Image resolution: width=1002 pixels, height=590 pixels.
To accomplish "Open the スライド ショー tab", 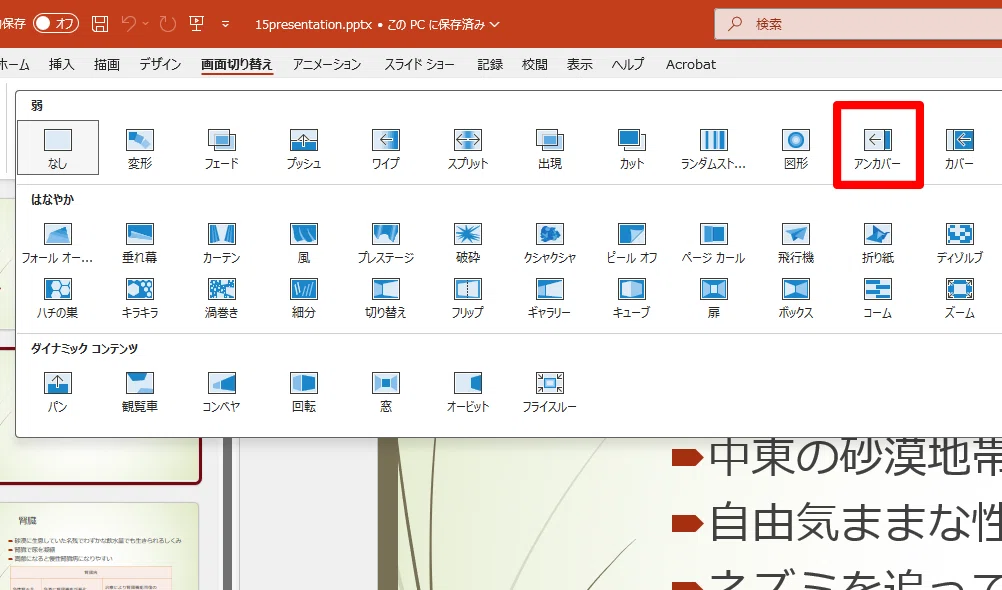I will [x=419, y=65].
